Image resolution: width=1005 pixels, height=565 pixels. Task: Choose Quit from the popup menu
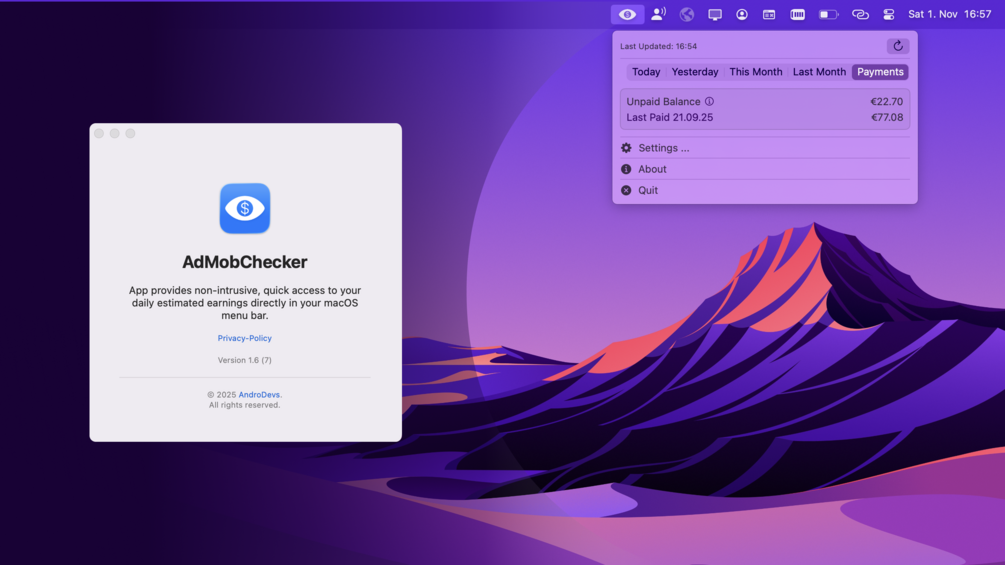coord(765,190)
